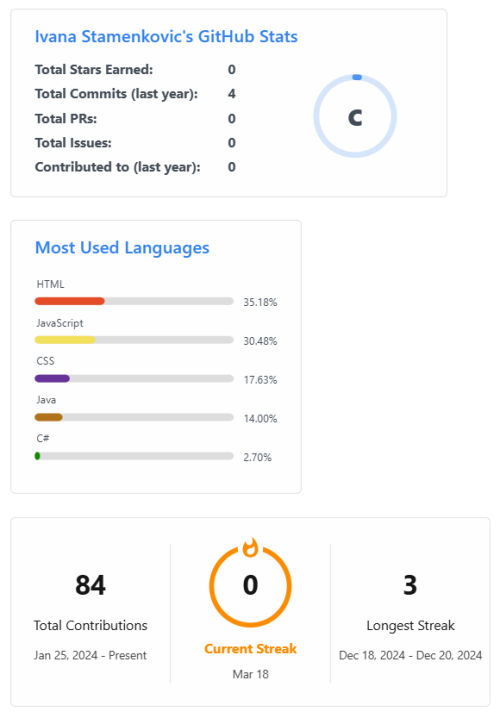Click the Longest Streak value 3

410,585
